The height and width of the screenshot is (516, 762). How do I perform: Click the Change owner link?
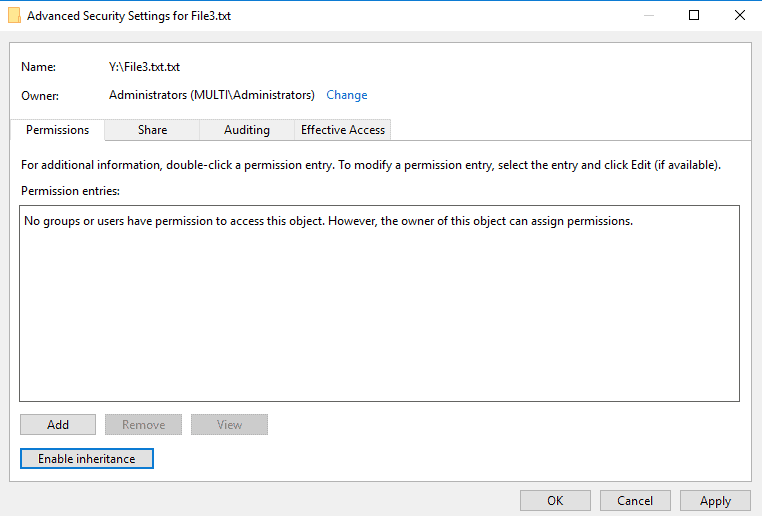346,95
